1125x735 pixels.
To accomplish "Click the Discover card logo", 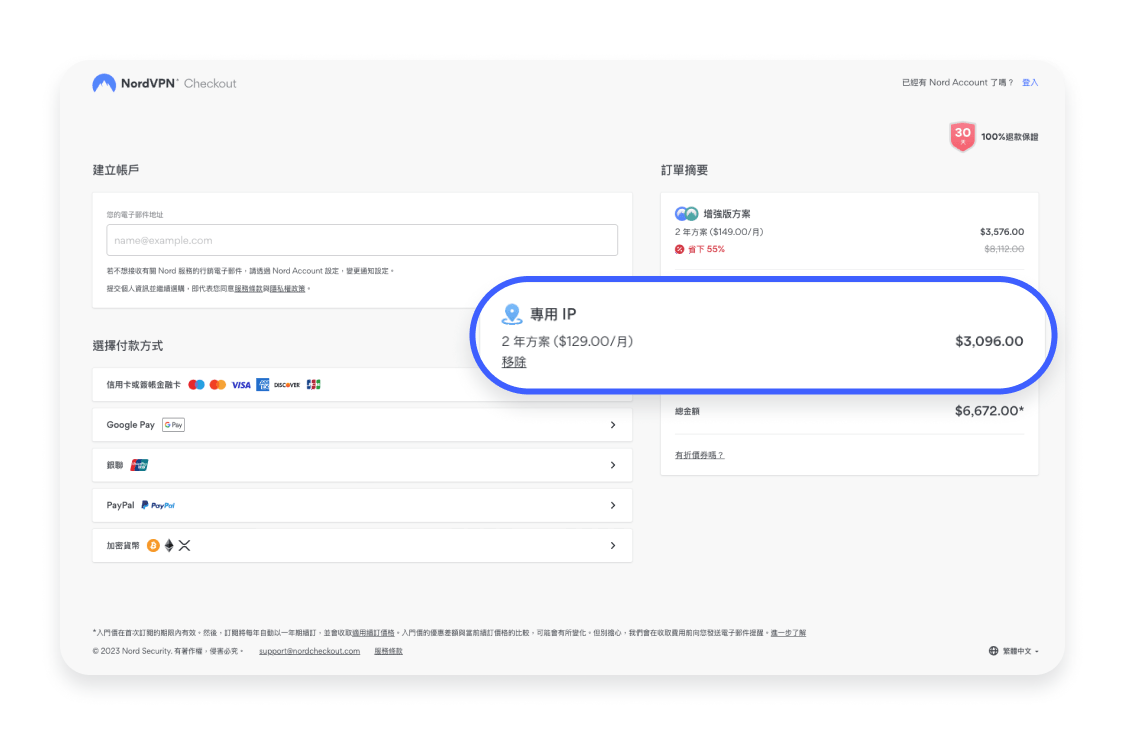I will [x=287, y=385].
